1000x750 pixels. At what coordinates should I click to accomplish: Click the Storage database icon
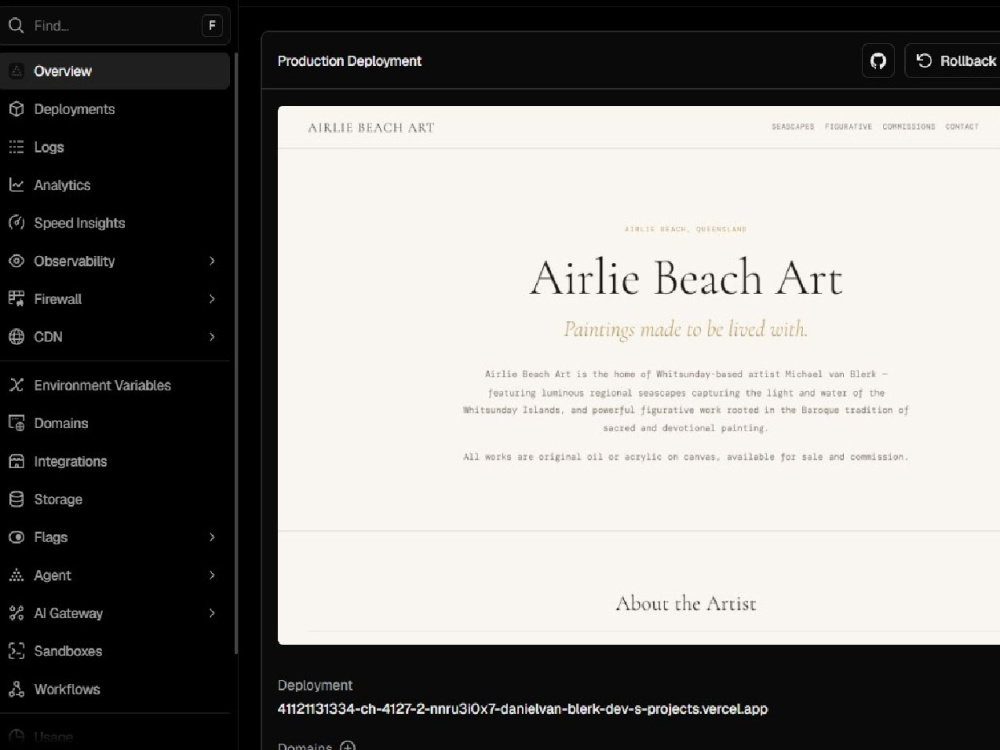(17, 499)
